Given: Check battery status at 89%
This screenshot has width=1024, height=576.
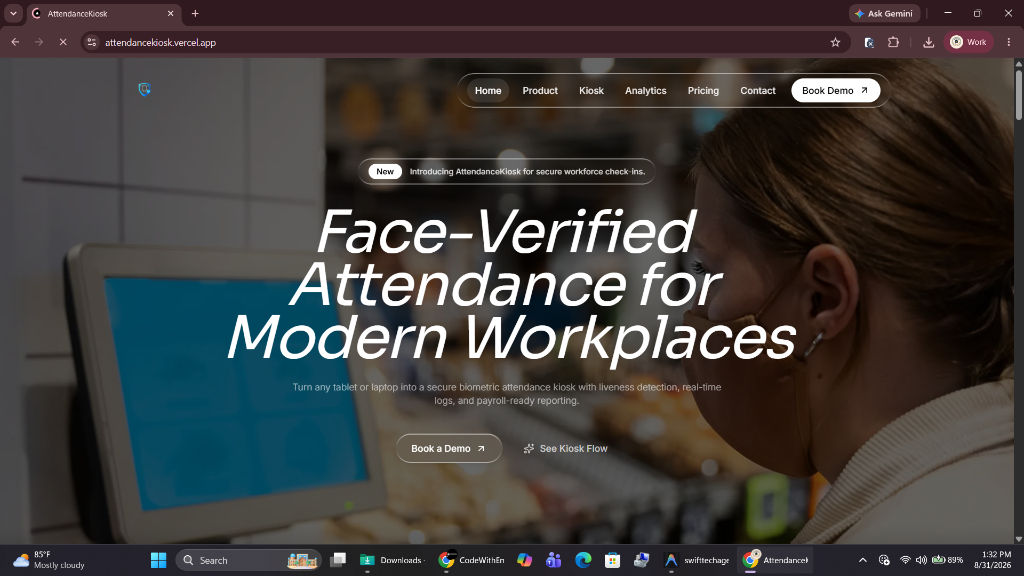Looking at the screenshot, I should [x=947, y=560].
